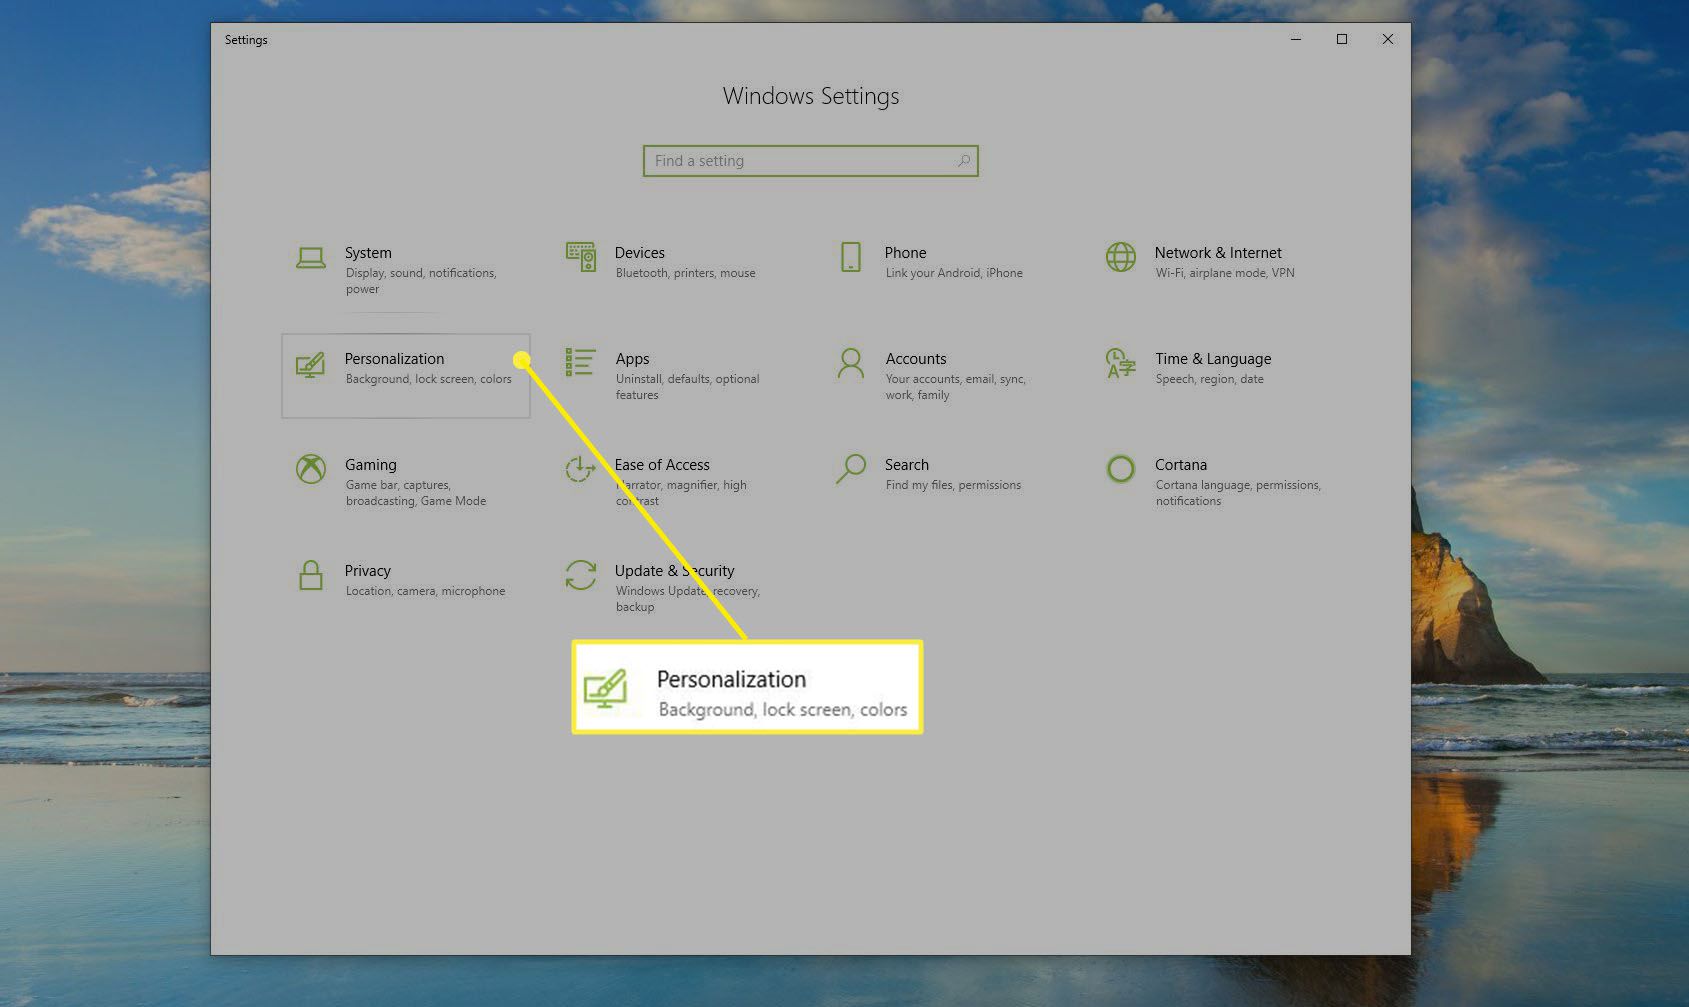Open the Accounts settings title
1689x1007 pixels.
pos(916,359)
